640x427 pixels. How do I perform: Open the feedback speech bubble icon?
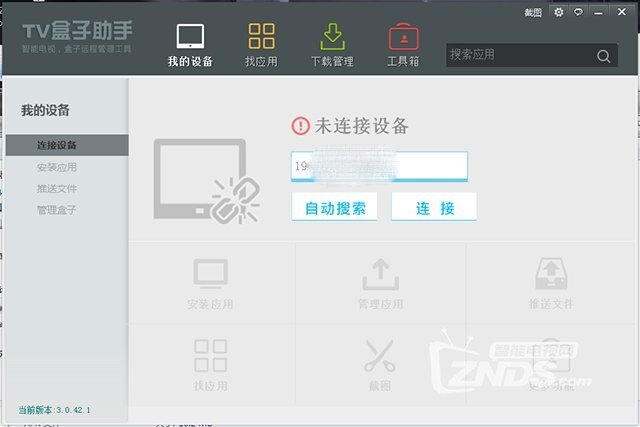tap(578, 12)
